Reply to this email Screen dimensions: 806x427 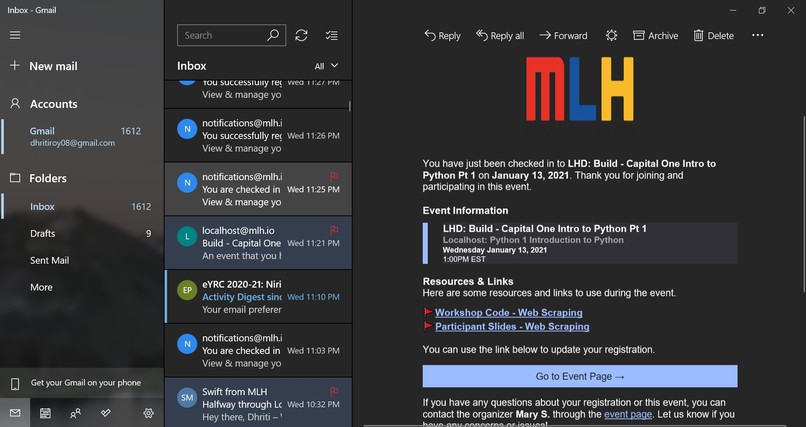pos(442,35)
